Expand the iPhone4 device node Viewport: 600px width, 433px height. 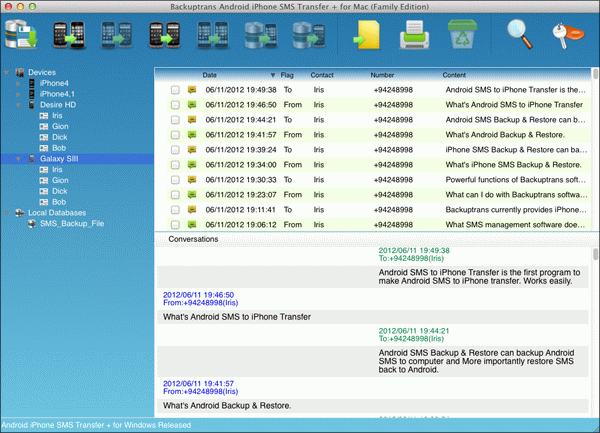(x=18, y=83)
